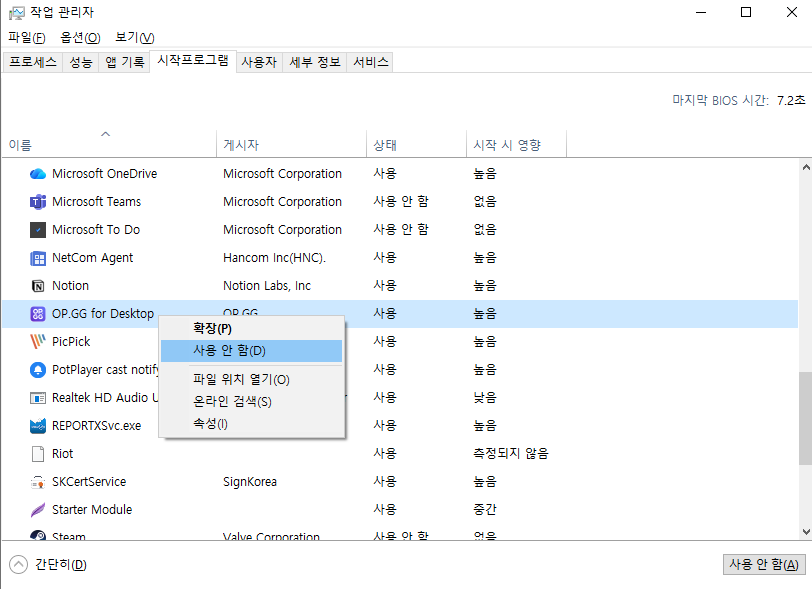Viewport: 812px width, 589px height.
Task: Click the vertical scrollbar thumb
Action: [x=805, y=418]
